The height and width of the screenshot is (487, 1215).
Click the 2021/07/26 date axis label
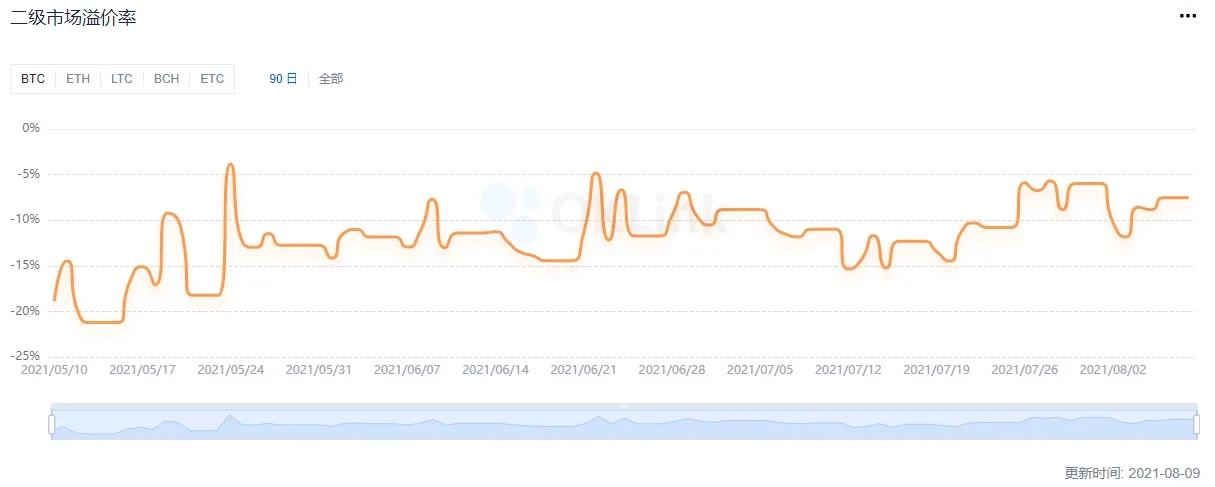coord(1025,369)
